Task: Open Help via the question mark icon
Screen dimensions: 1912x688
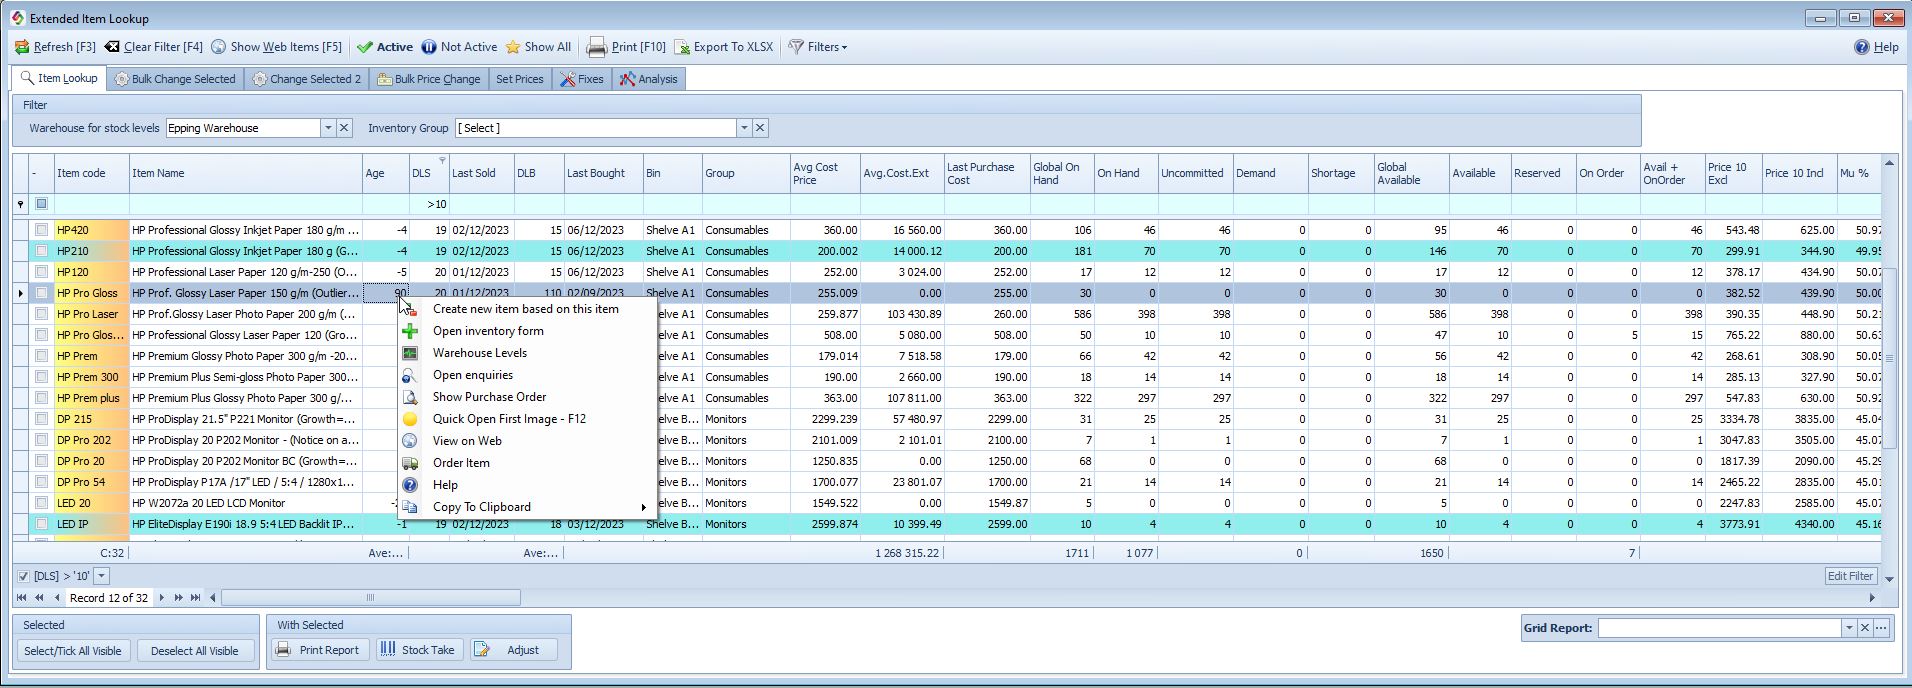Action: (x=1861, y=47)
